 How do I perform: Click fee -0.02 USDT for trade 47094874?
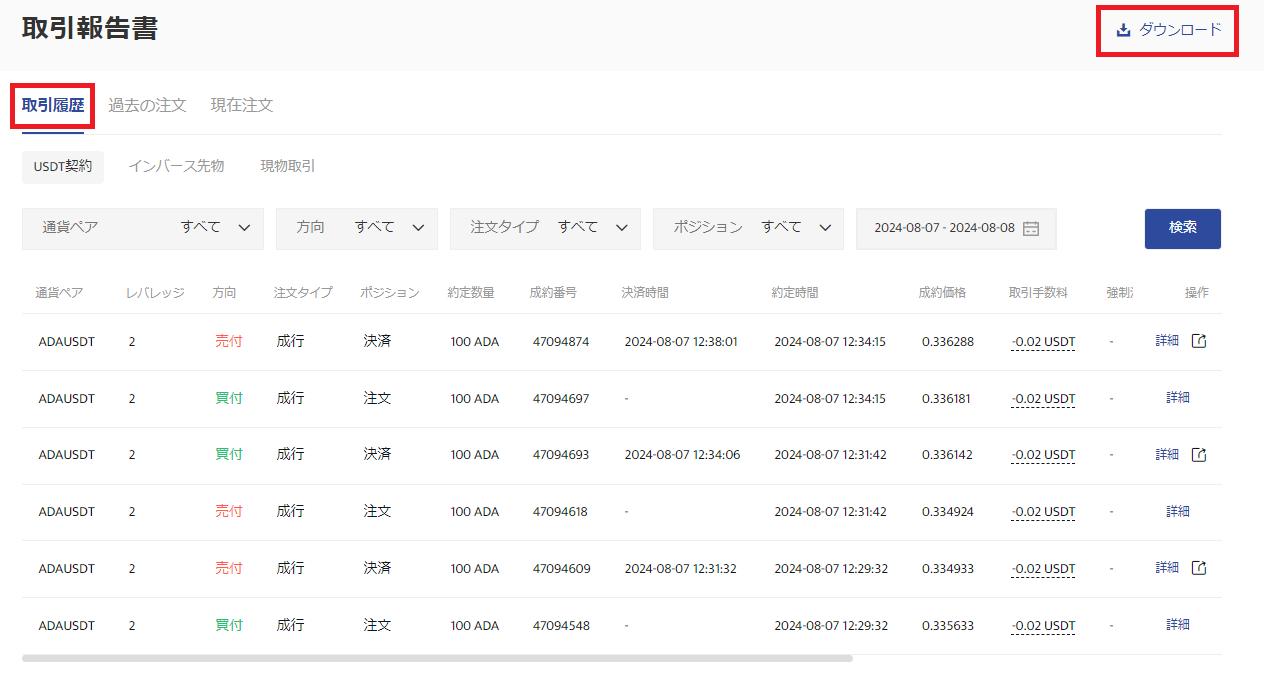pos(1043,342)
